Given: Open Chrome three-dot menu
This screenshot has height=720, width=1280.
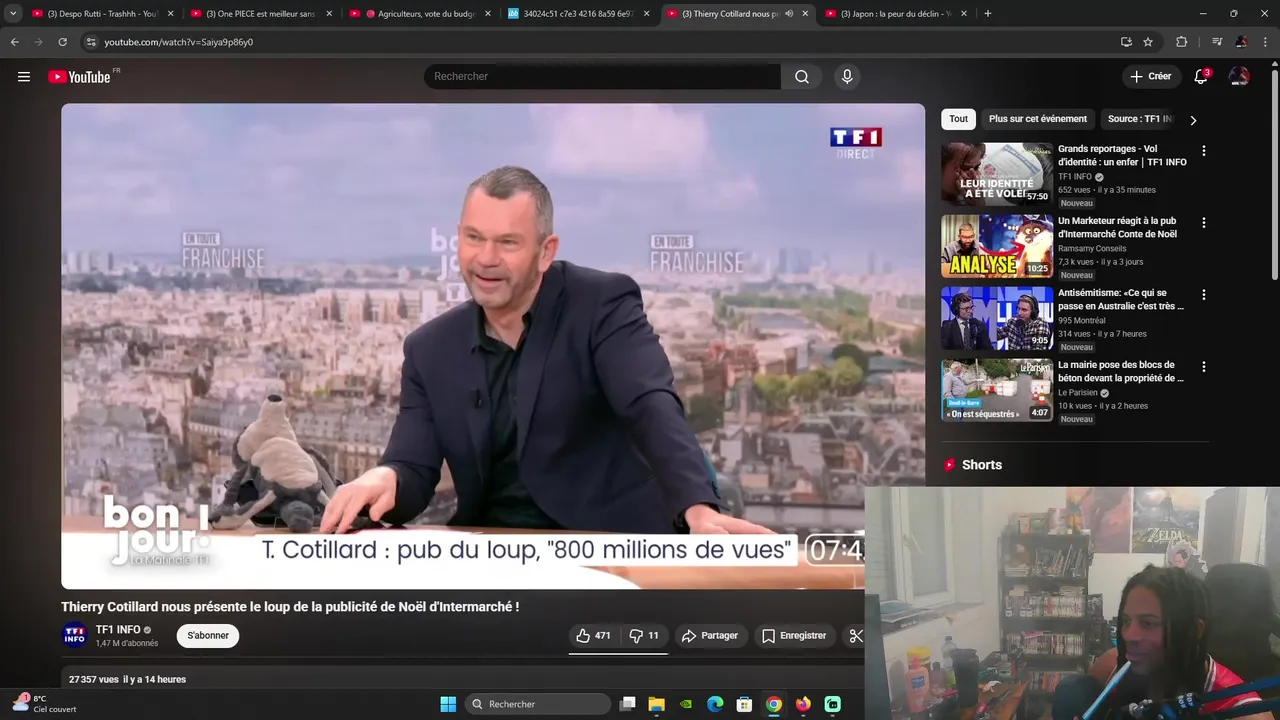Looking at the screenshot, I should point(1265,42).
